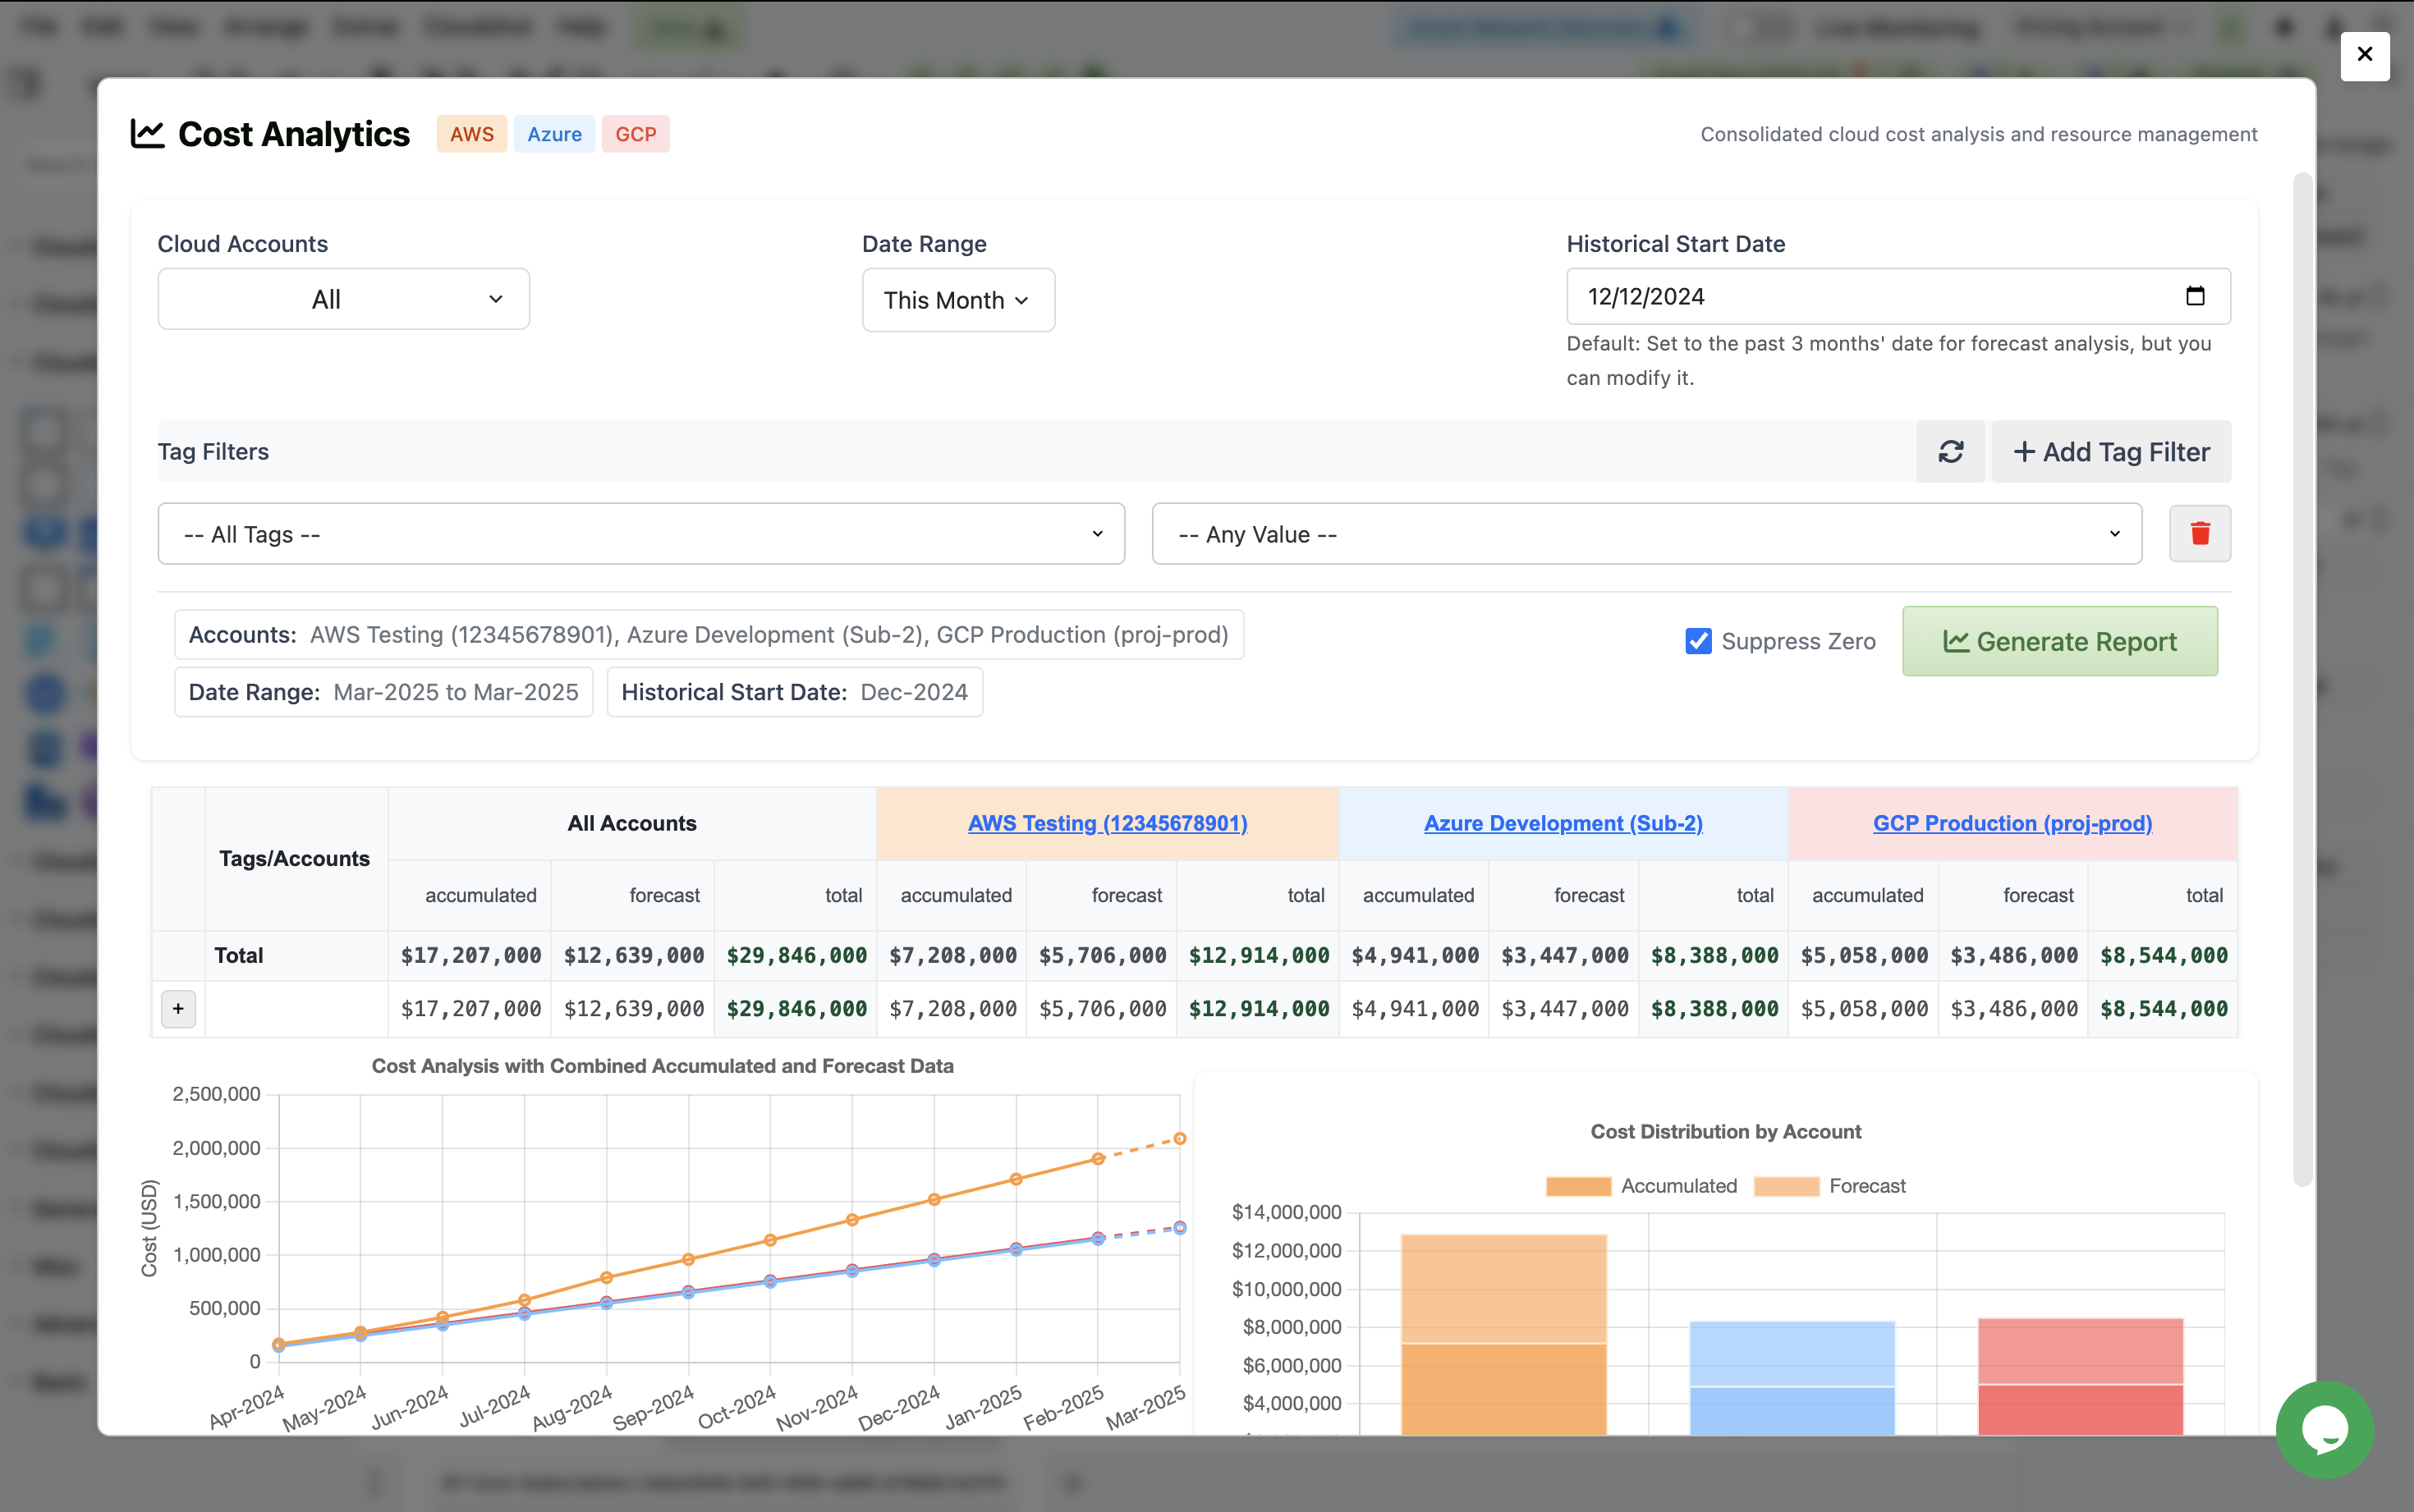Open AWS Testing (12345678901) link
The image size is (2414, 1512).
pyautogui.click(x=1107, y=823)
